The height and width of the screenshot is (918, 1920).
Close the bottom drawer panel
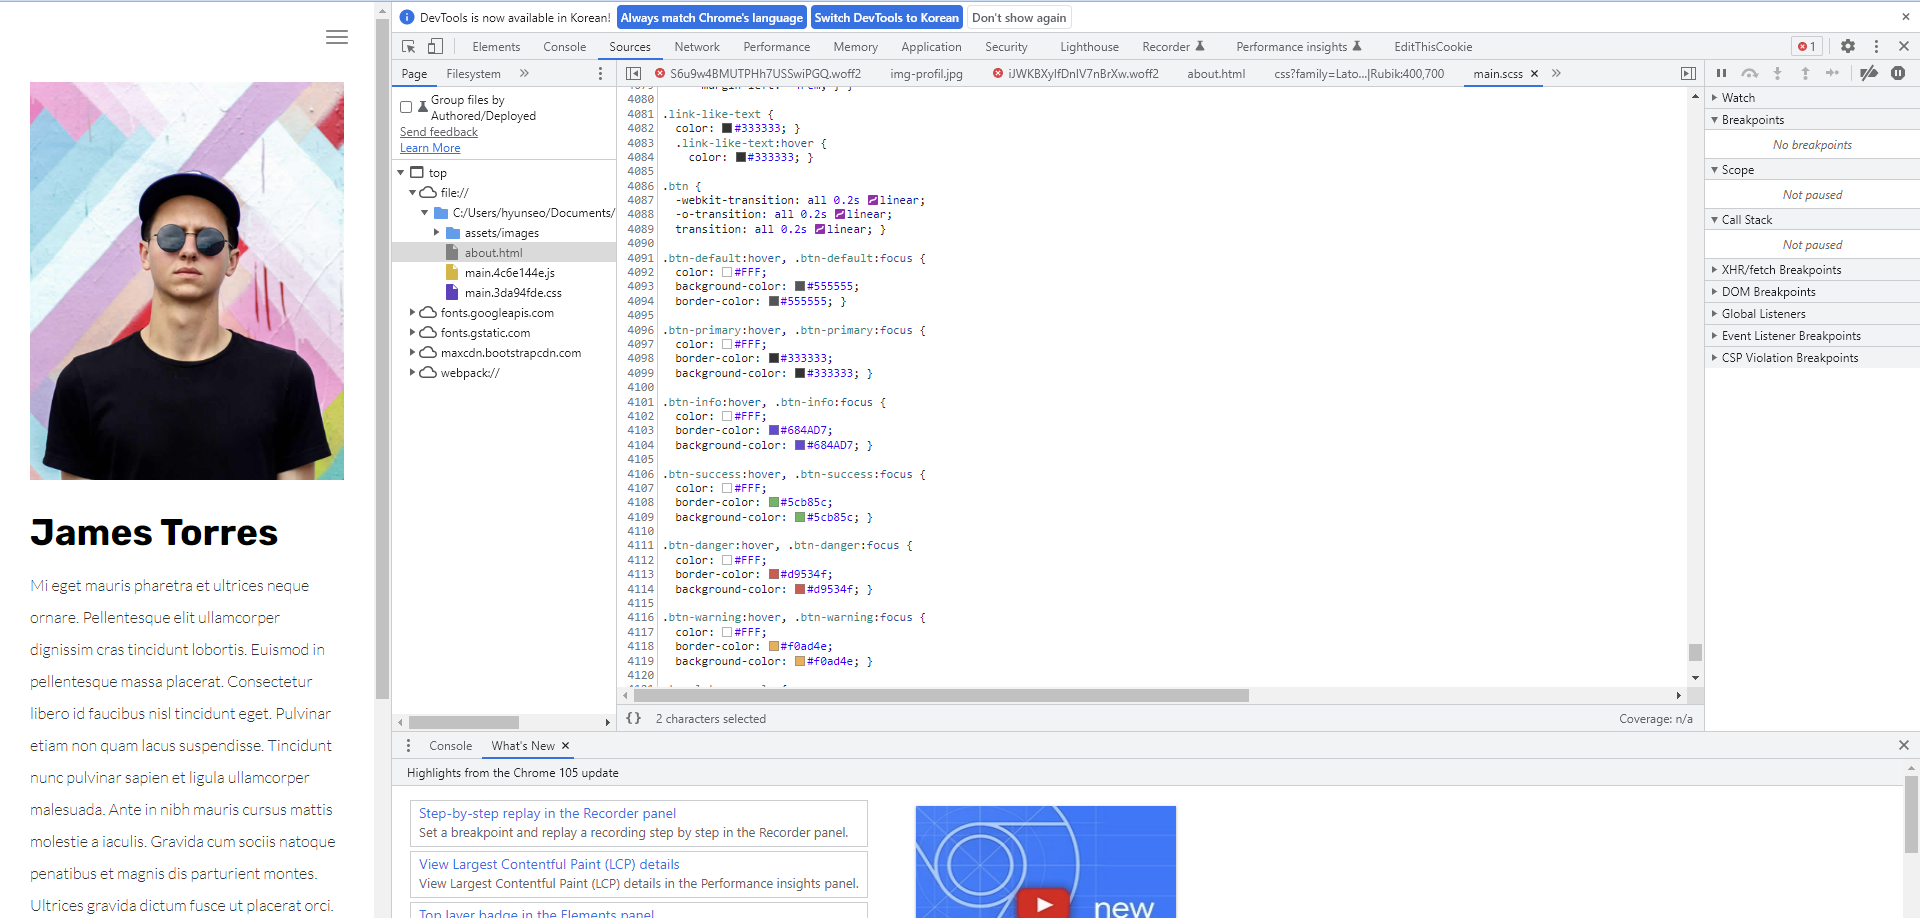[1904, 745]
